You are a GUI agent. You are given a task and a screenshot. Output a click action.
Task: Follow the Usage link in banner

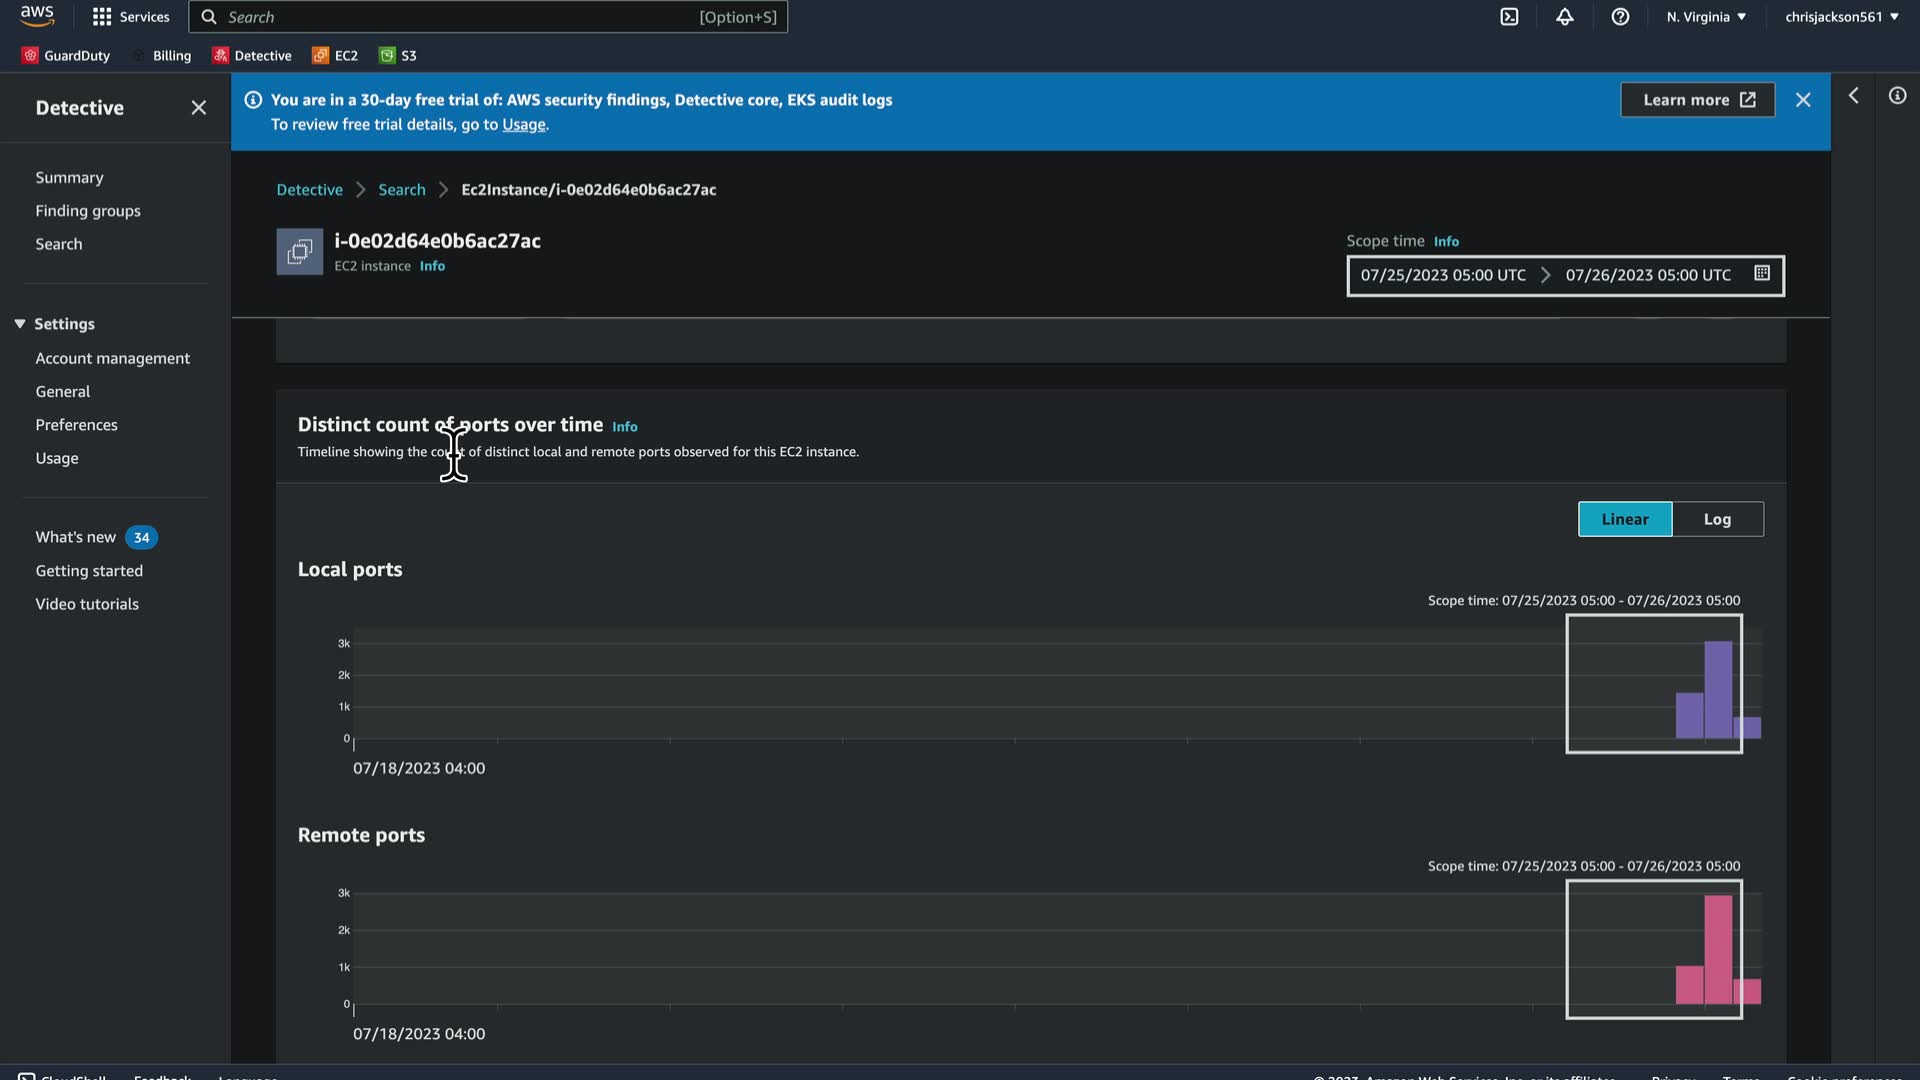(524, 125)
